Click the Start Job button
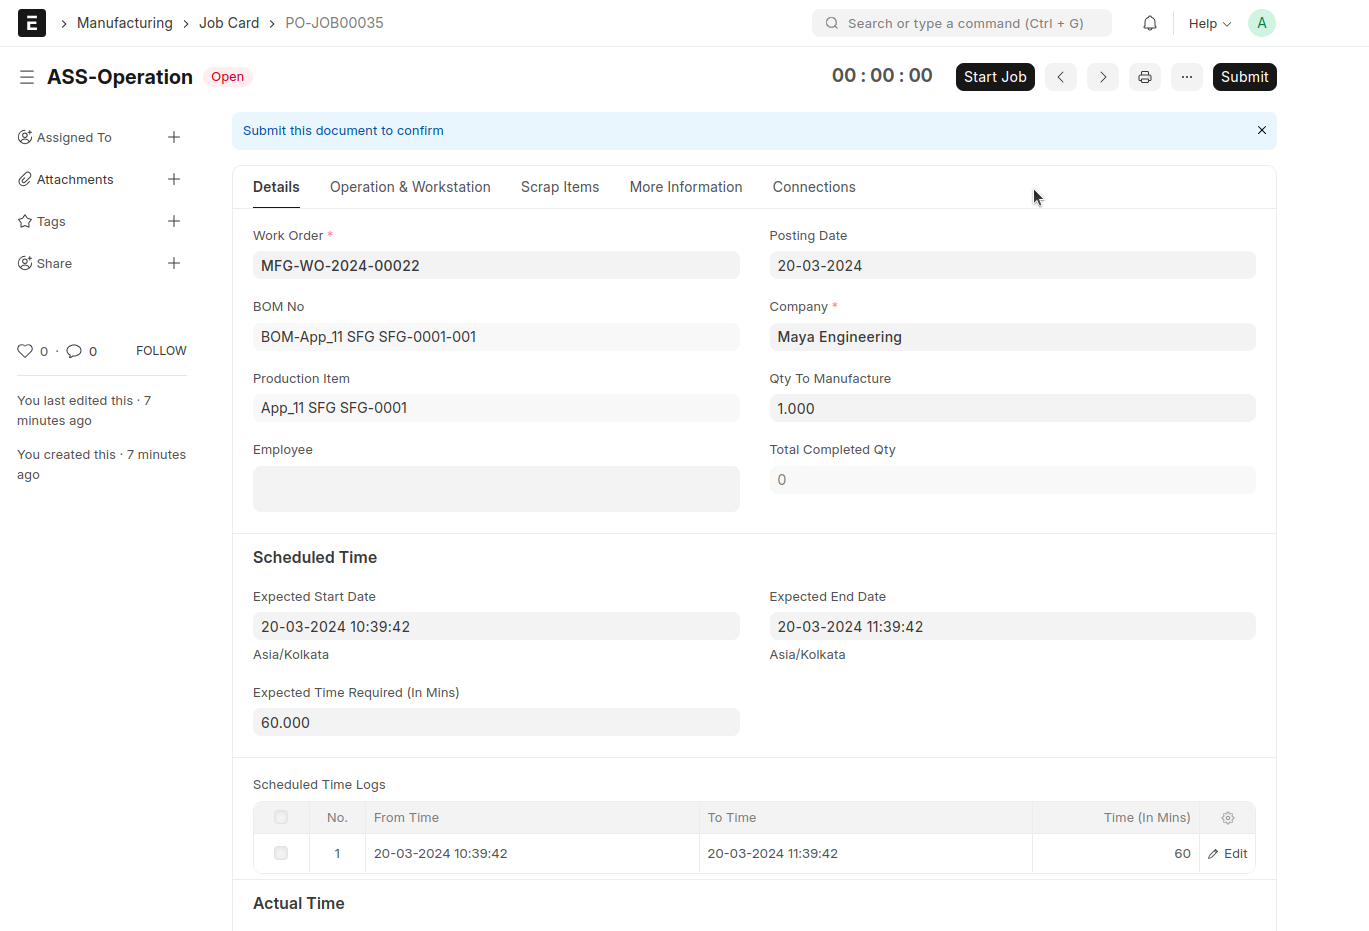 pyautogui.click(x=995, y=77)
